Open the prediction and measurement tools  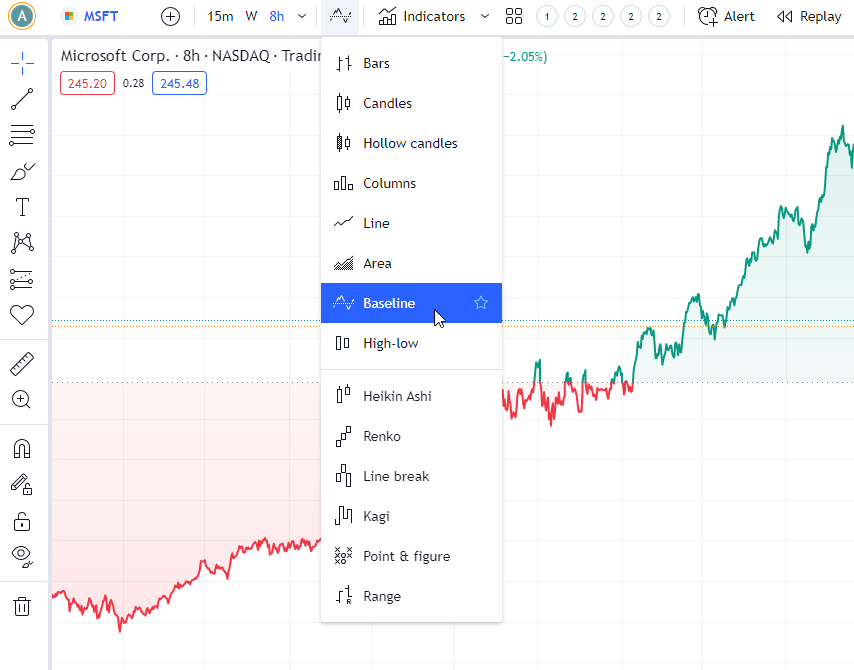point(22,279)
